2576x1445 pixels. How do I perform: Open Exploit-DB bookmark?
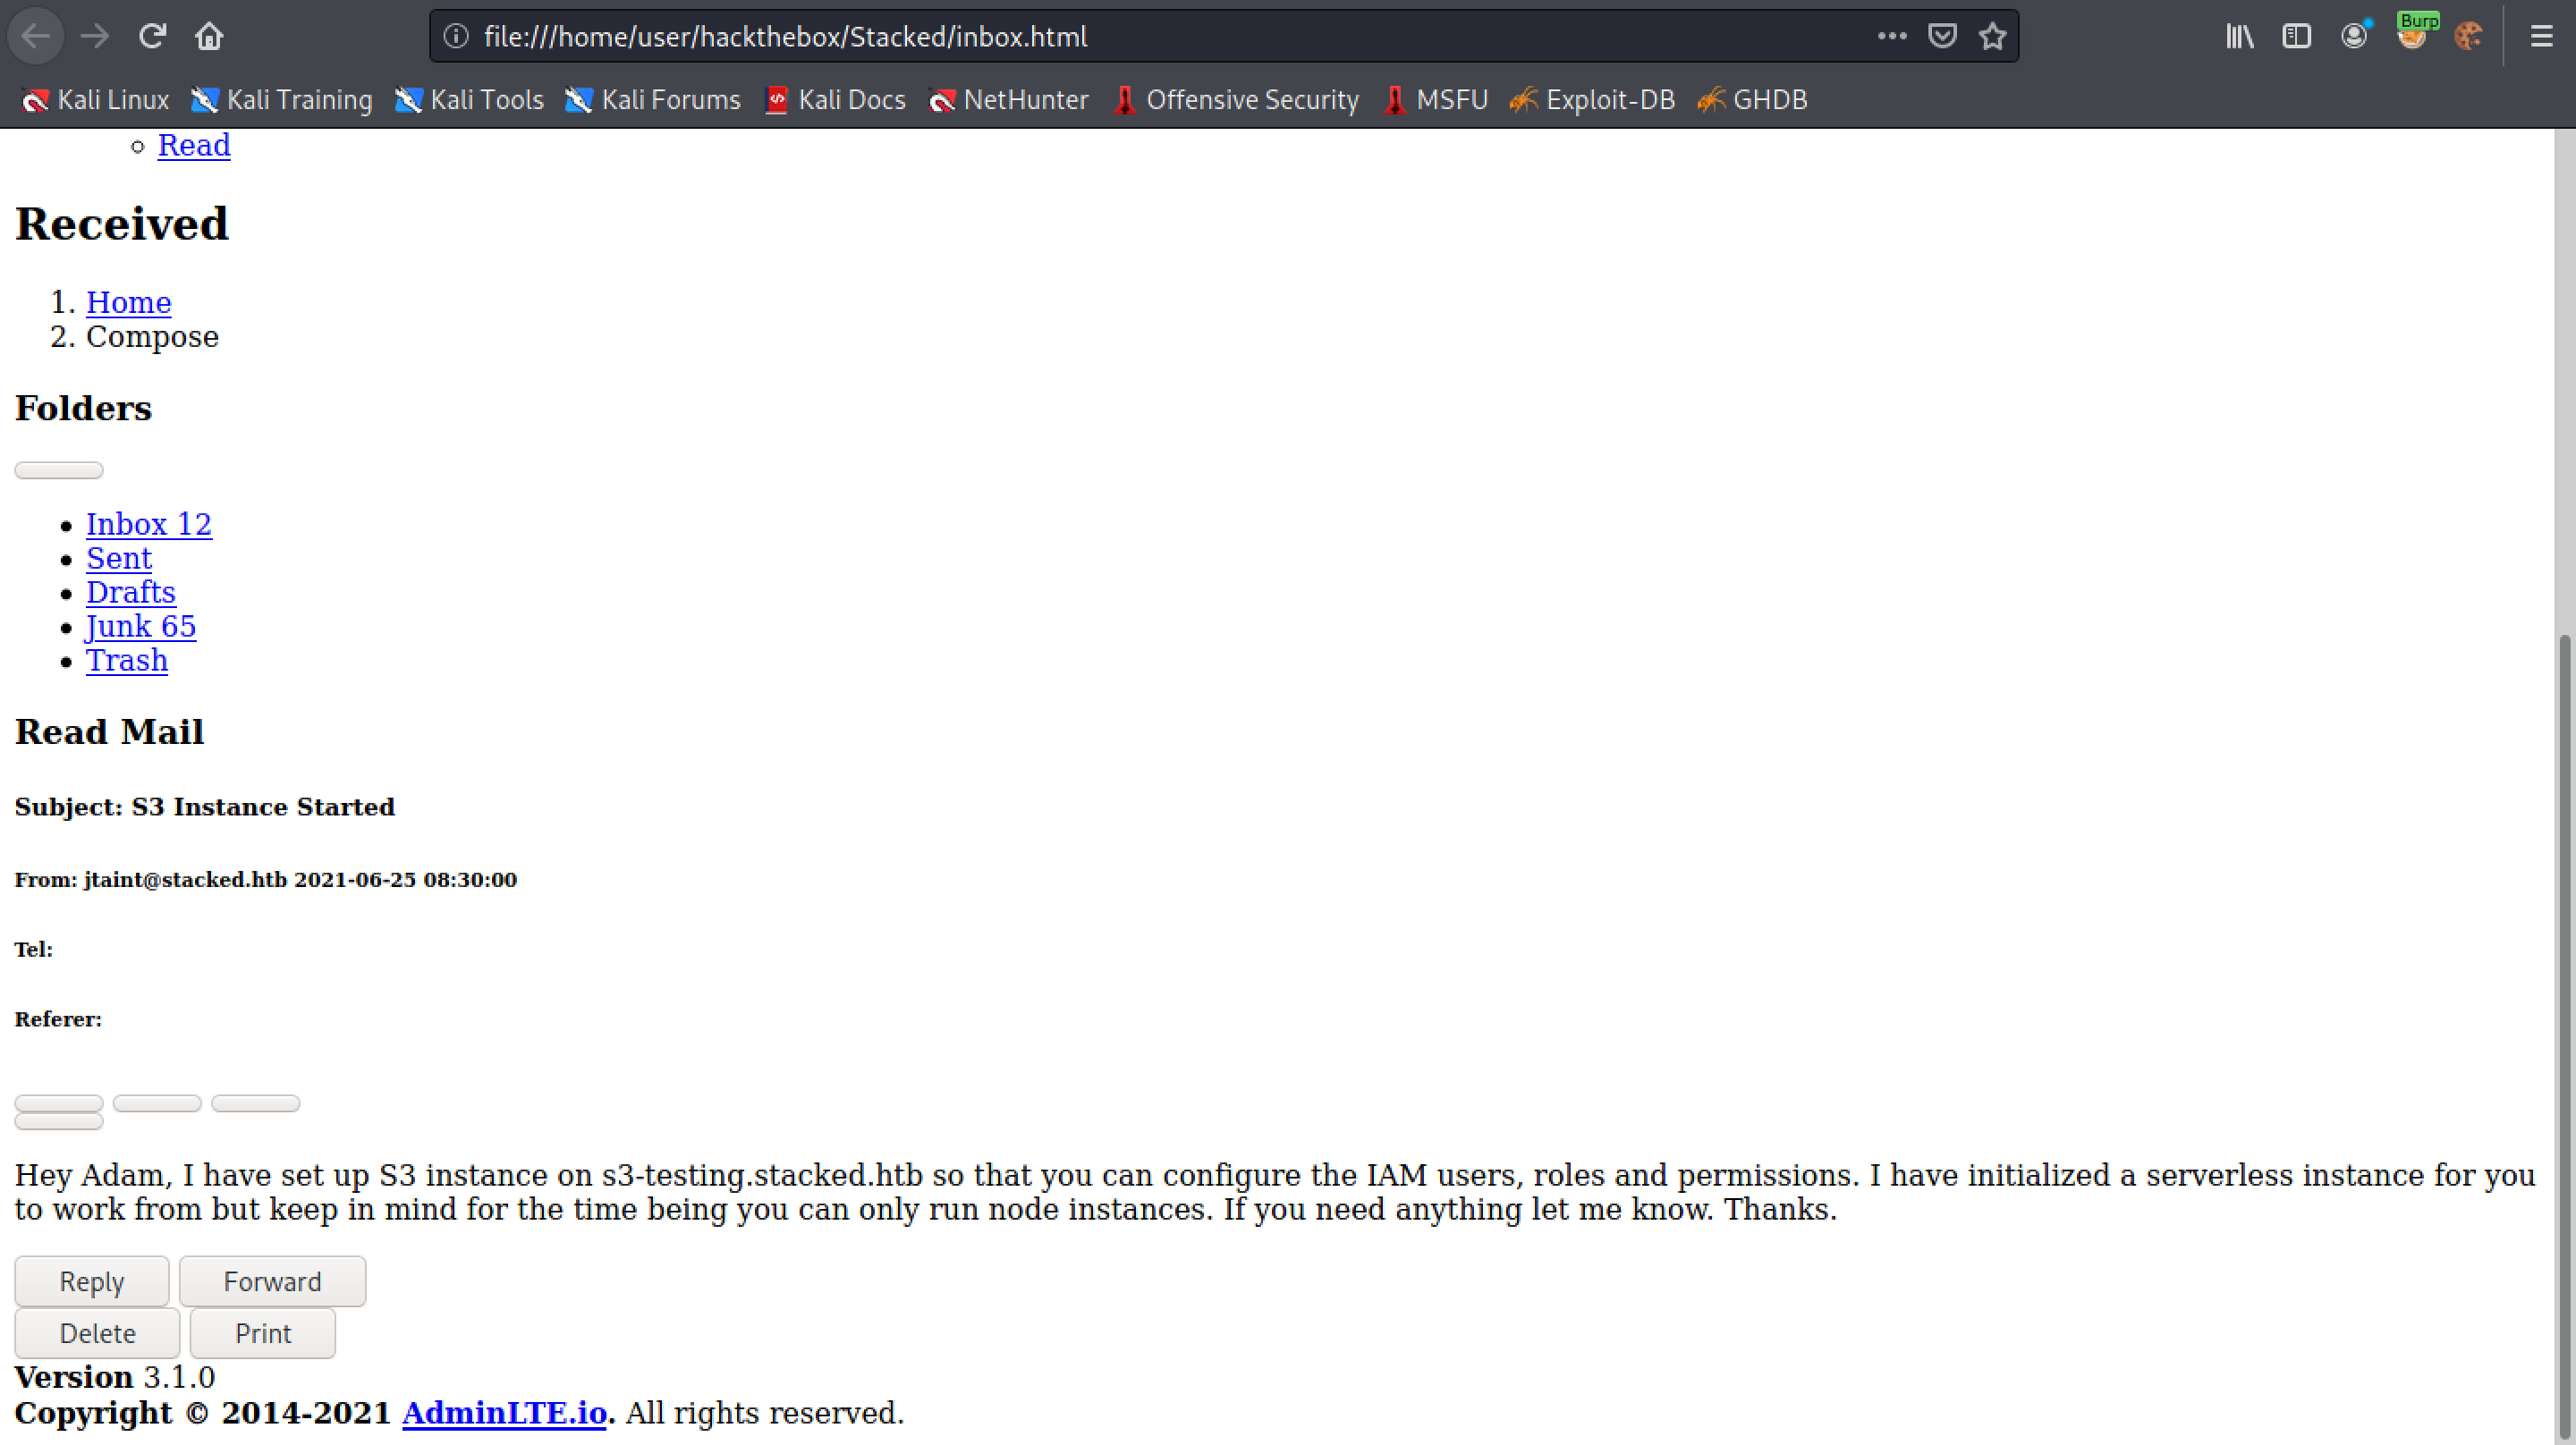click(1592, 100)
